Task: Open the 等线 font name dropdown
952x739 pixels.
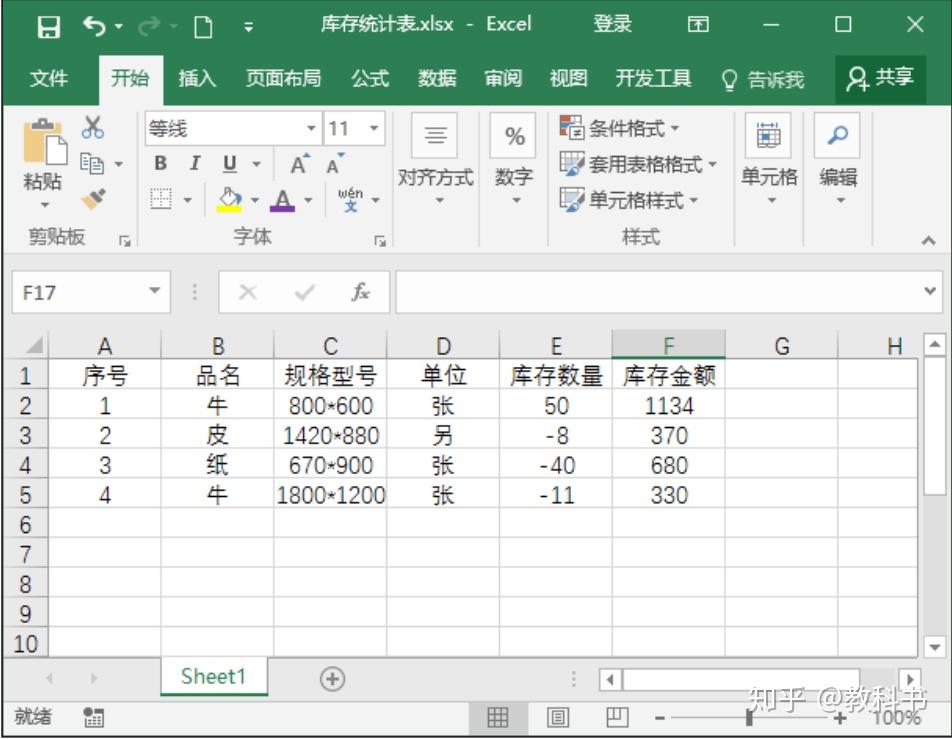Action: tap(311, 128)
